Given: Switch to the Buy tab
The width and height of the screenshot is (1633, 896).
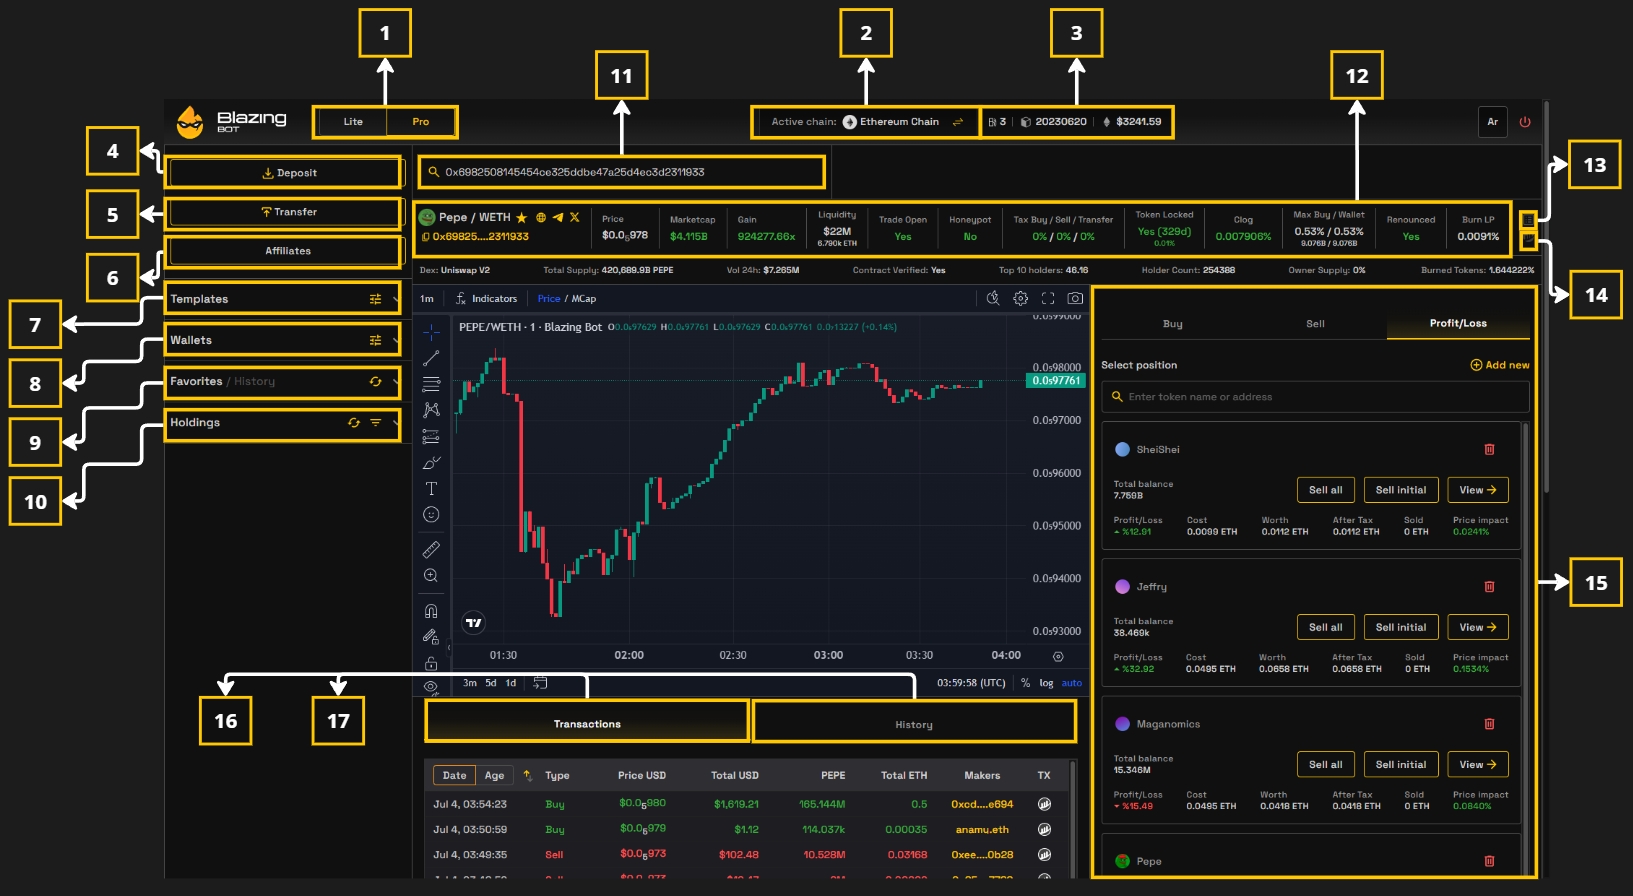Looking at the screenshot, I should pos(1172,324).
